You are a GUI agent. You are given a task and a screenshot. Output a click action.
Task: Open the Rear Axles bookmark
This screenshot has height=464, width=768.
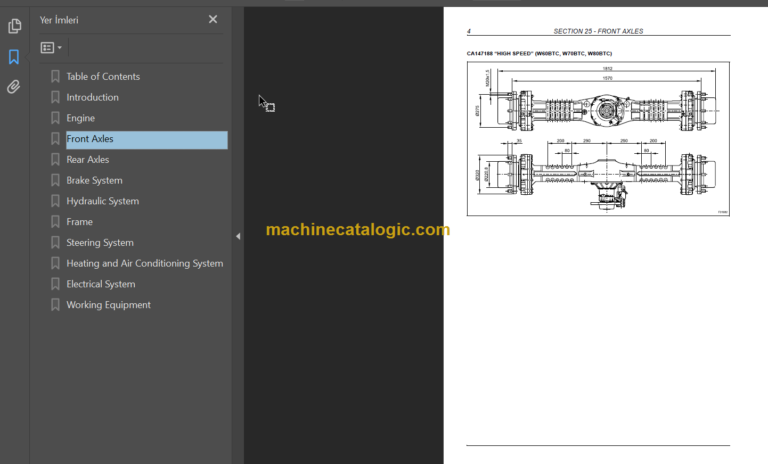(x=88, y=159)
